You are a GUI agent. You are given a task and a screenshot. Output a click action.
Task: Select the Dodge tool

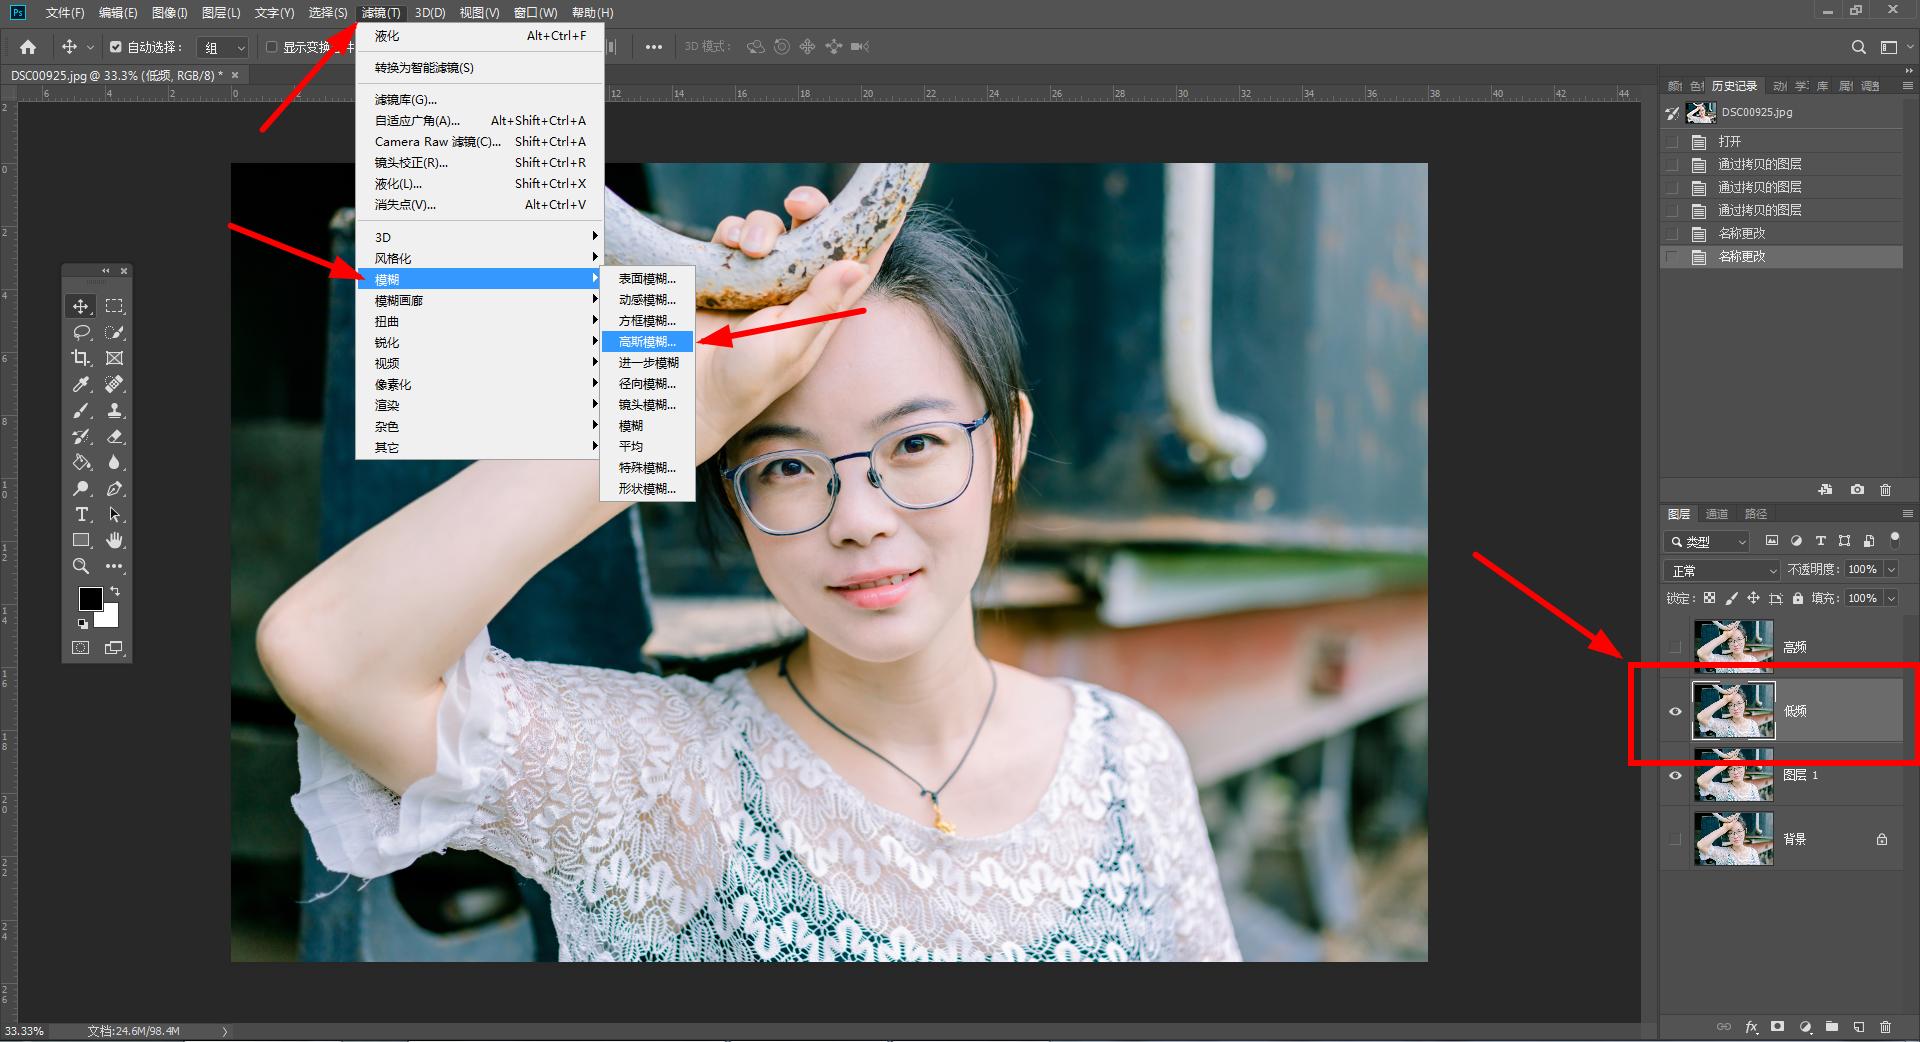(x=81, y=488)
